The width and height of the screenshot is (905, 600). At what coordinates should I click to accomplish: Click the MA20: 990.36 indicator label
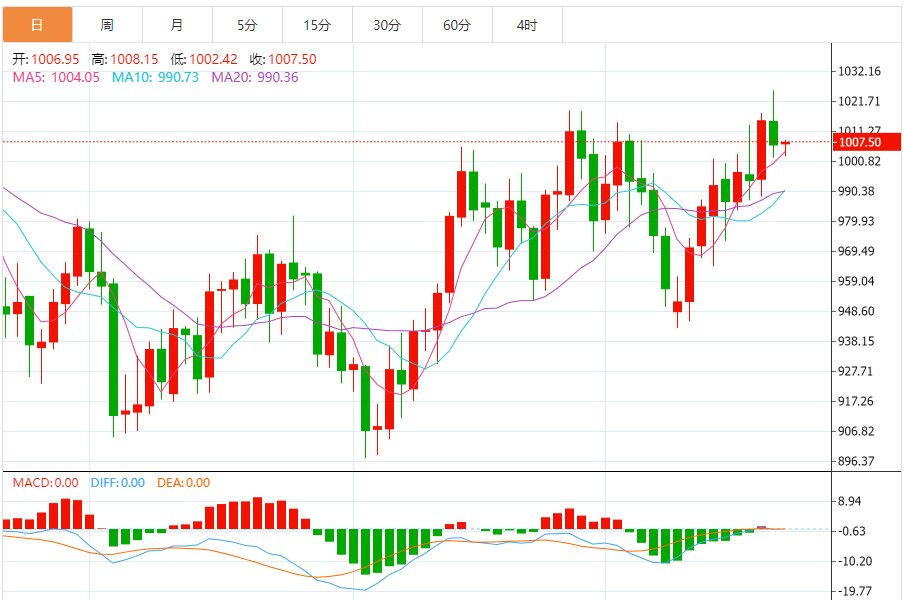(x=255, y=77)
